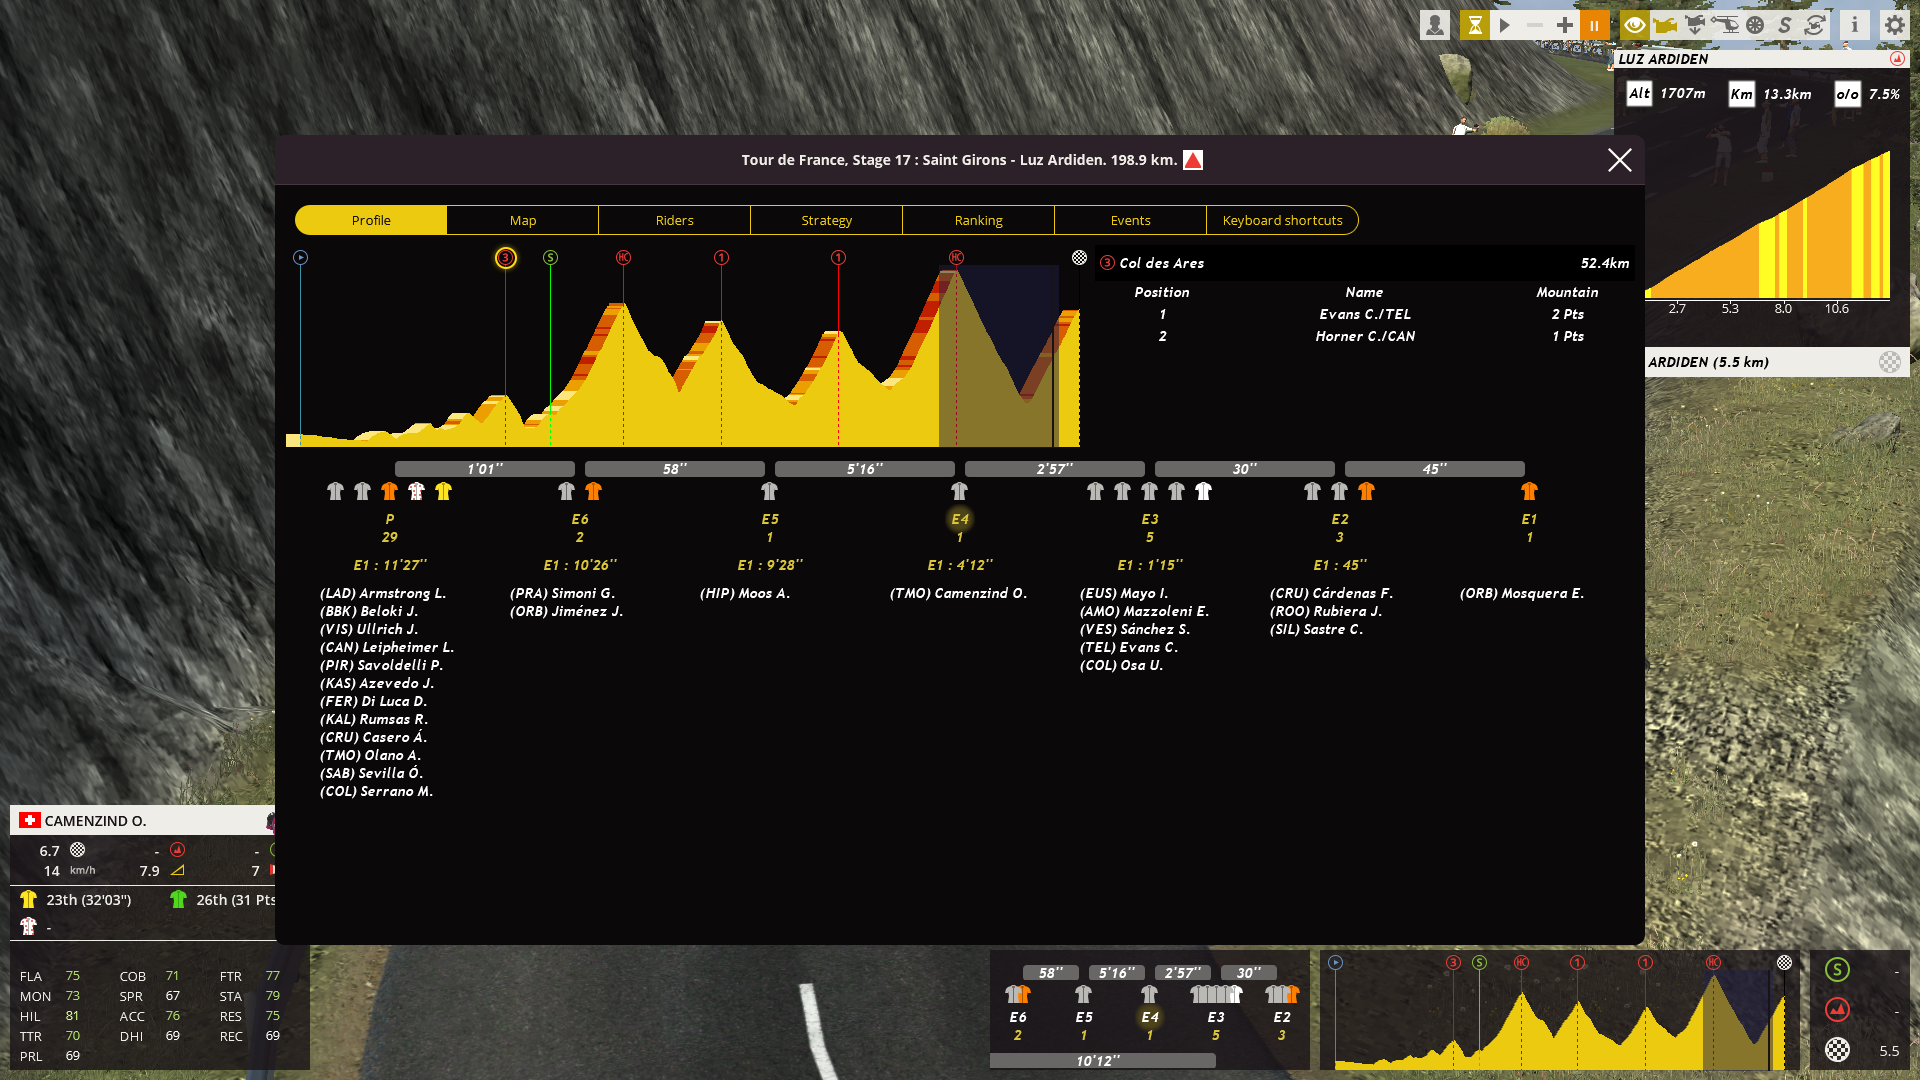The height and width of the screenshot is (1080, 1920).
Task: Select the leading group E1 jersey
Action: click(x=1529, y=491)
